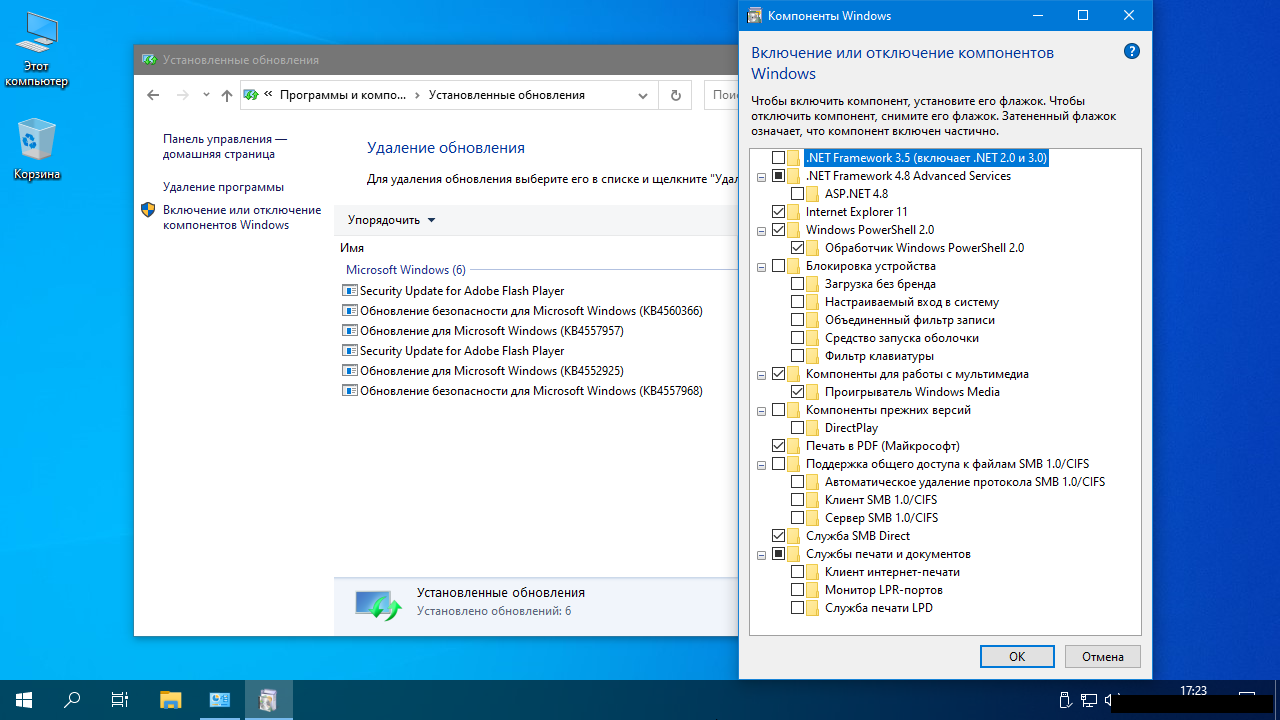Click taskbar clock showing 17:23

coord(1193,691)
